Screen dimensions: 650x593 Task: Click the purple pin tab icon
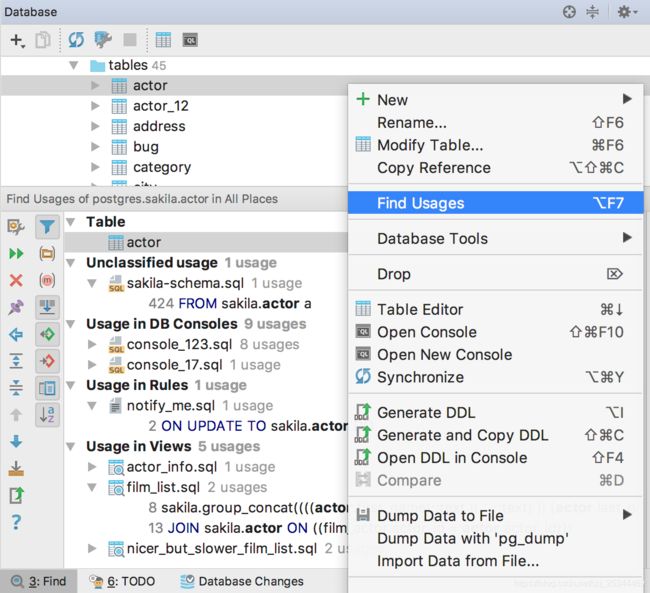coord(16,307)
